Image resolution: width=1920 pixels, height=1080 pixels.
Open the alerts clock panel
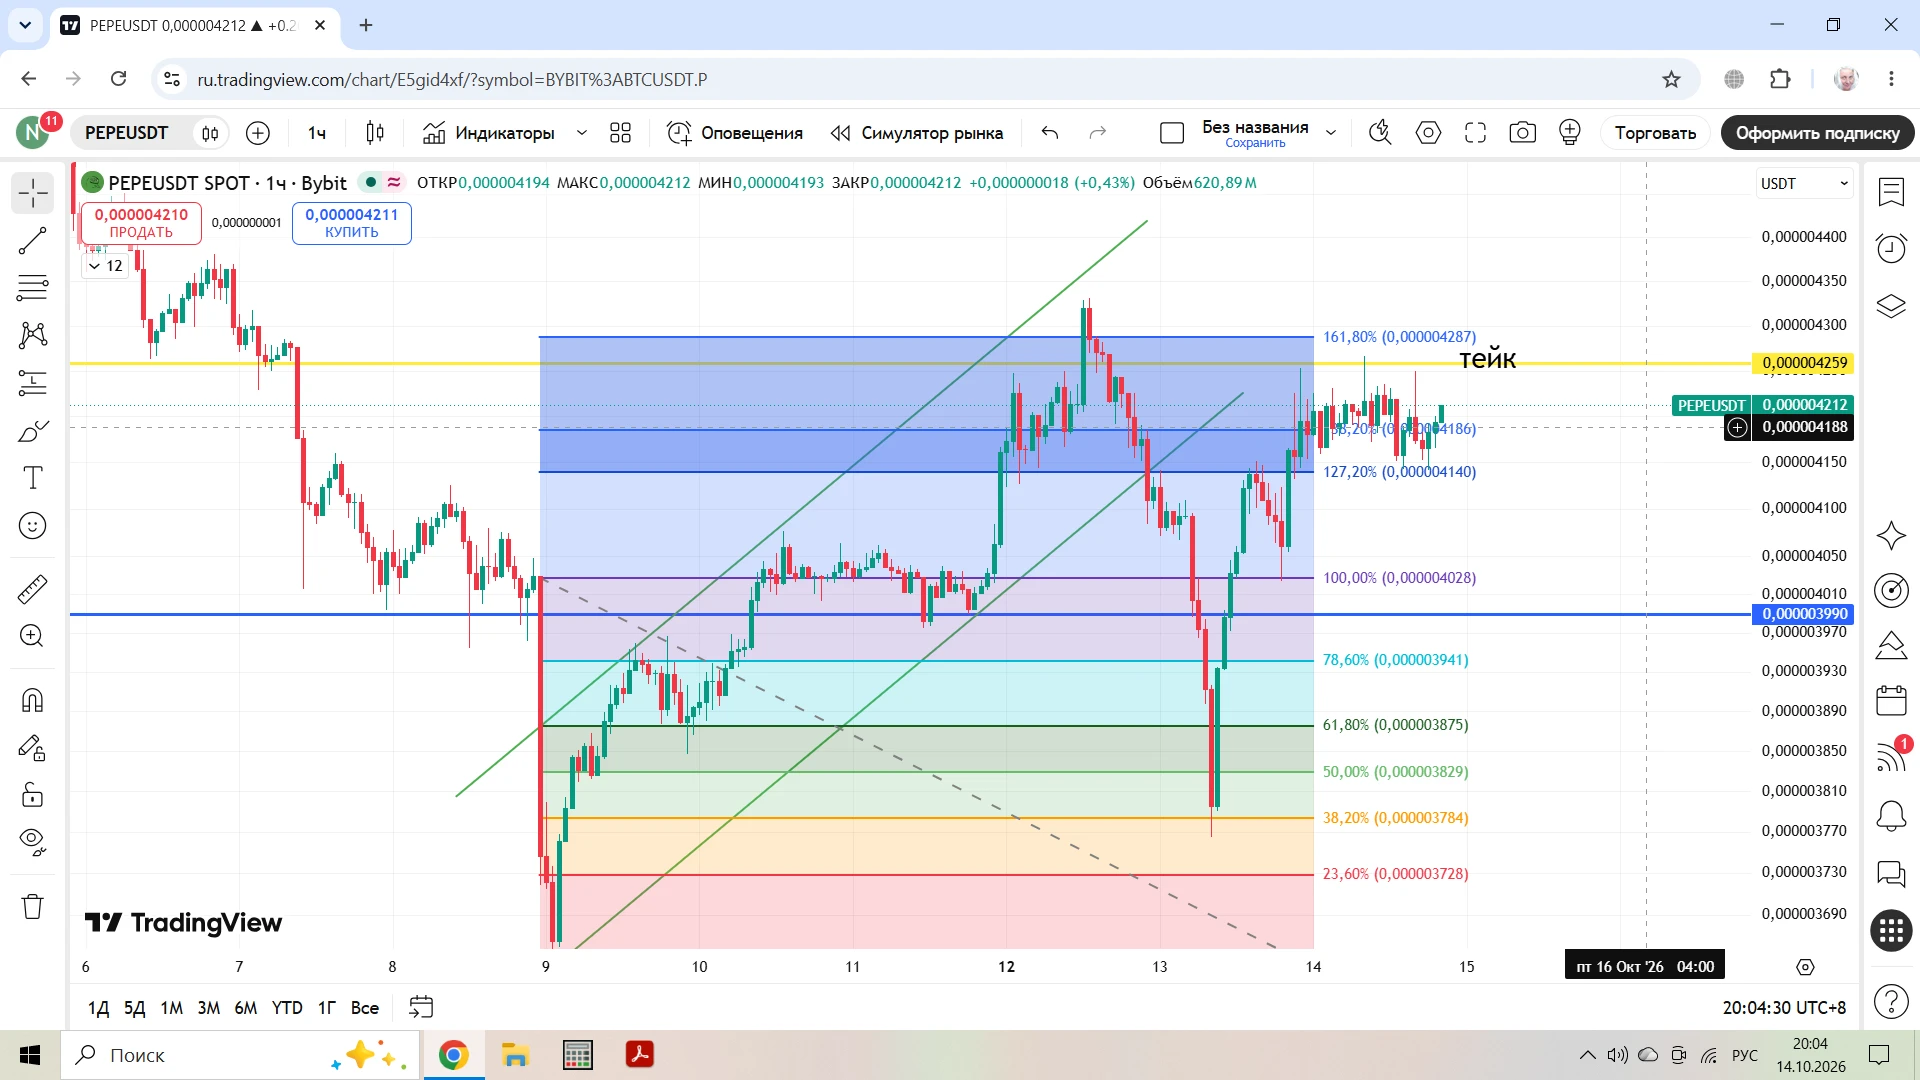click(x=1891, y=248)
